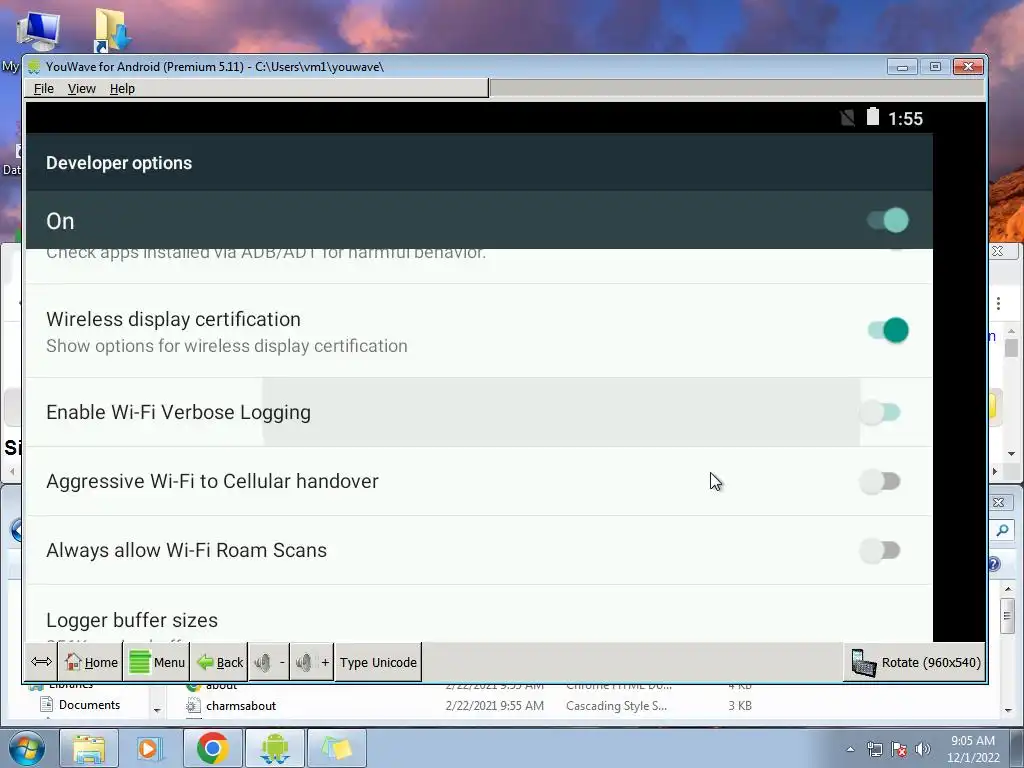Viewport: 1024px width, 768px height.
Task: Open the Help menu
Action: tap(122, 88)
